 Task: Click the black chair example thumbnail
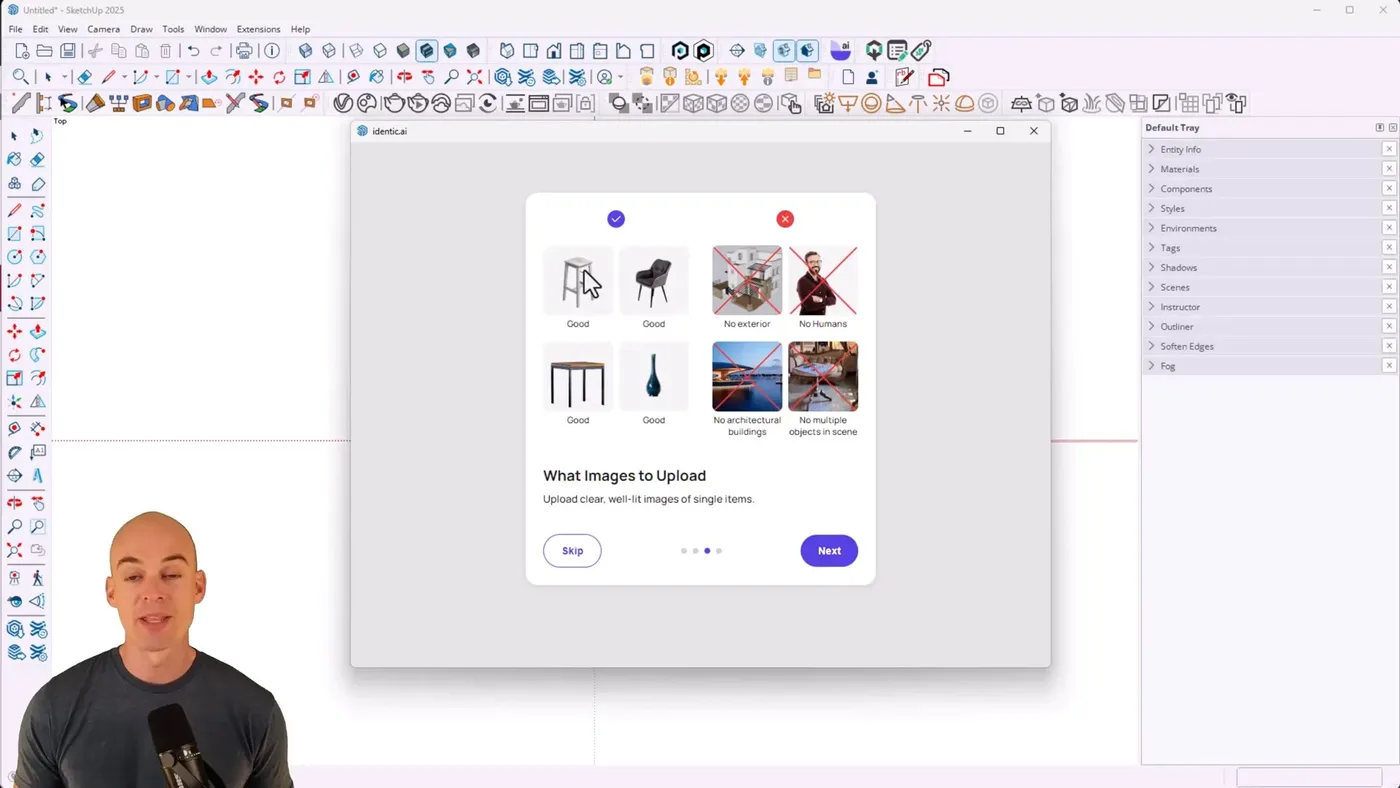point(653,281)
